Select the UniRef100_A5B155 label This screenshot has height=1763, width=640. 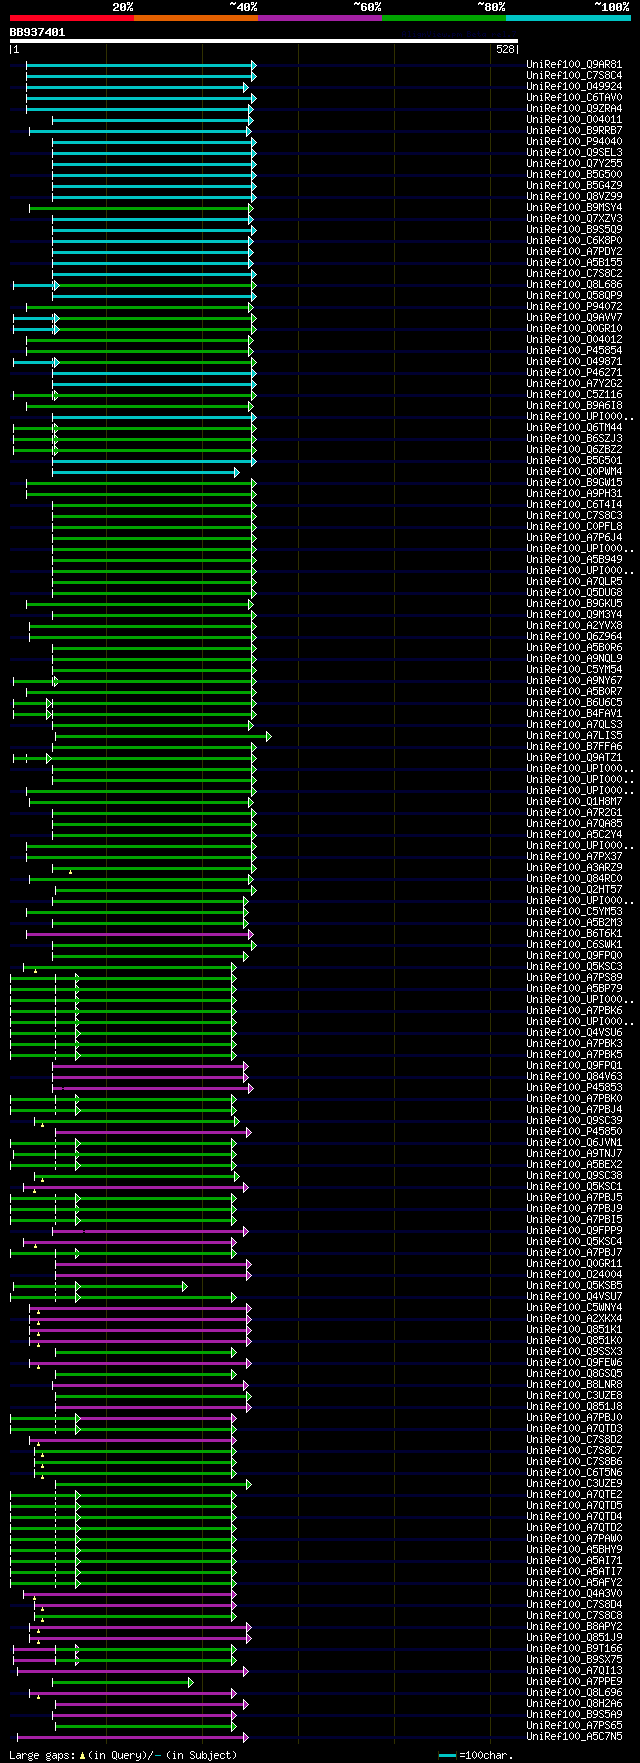(574, 262)
